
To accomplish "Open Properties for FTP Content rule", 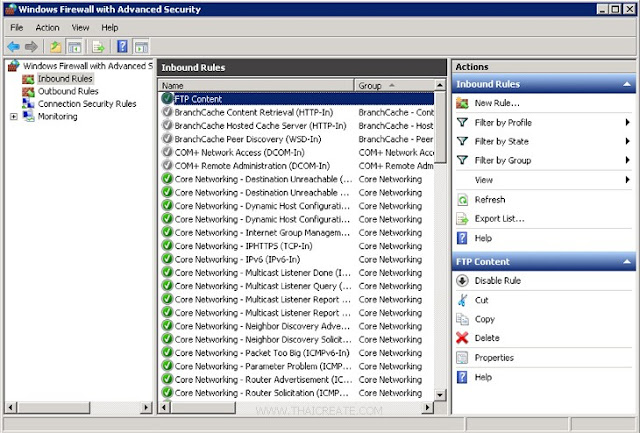I will [x=494, y=358].
